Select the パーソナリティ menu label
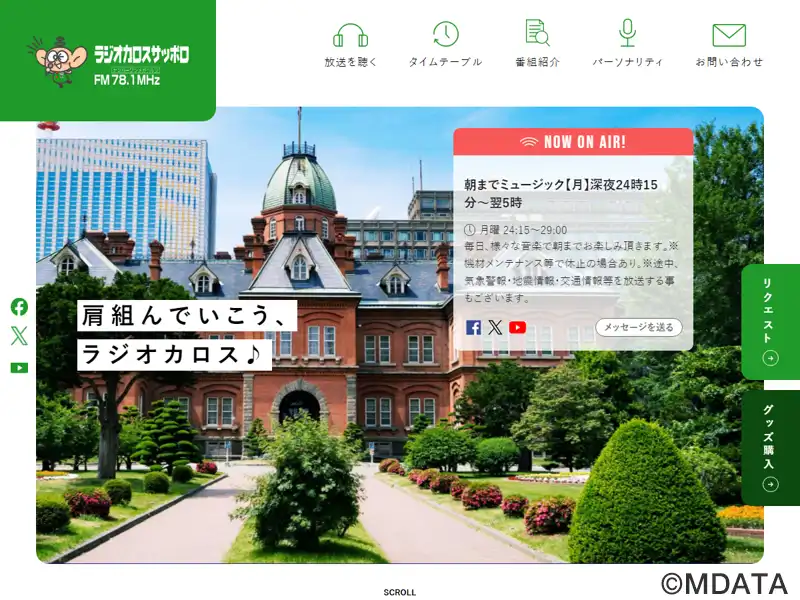 click(627, 62)
